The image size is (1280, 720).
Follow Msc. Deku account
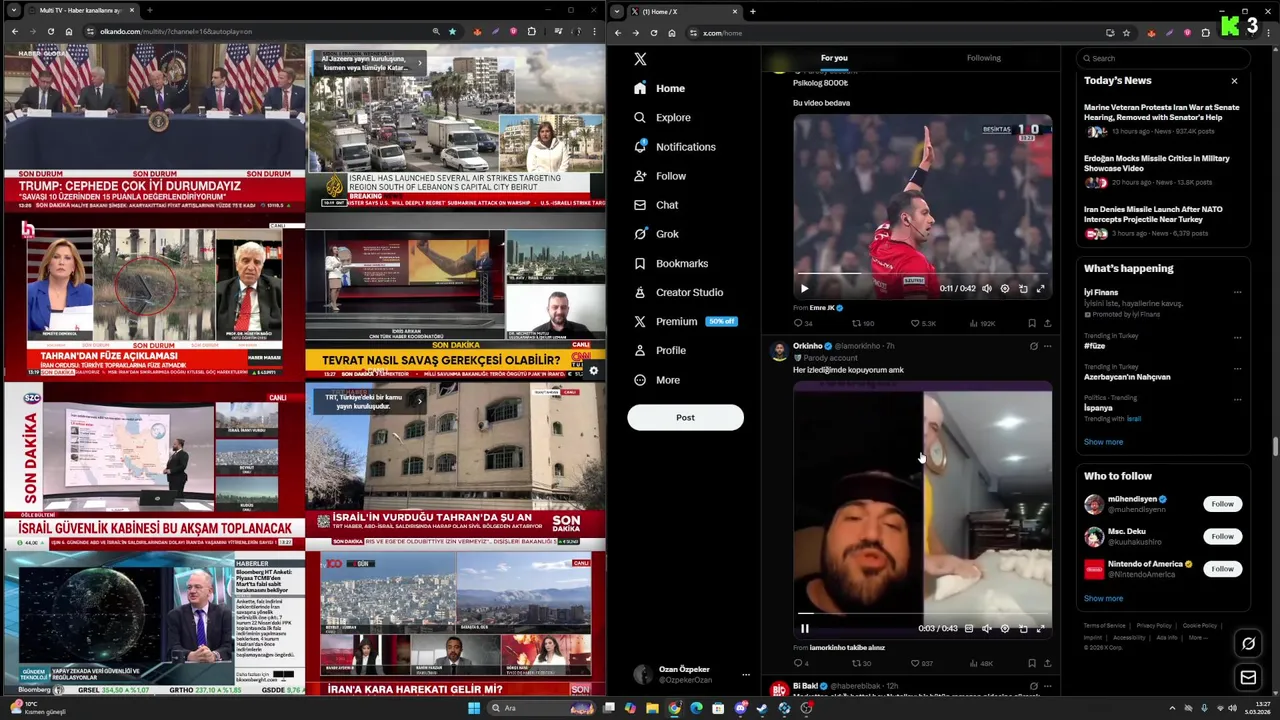tap(1222, 536)
